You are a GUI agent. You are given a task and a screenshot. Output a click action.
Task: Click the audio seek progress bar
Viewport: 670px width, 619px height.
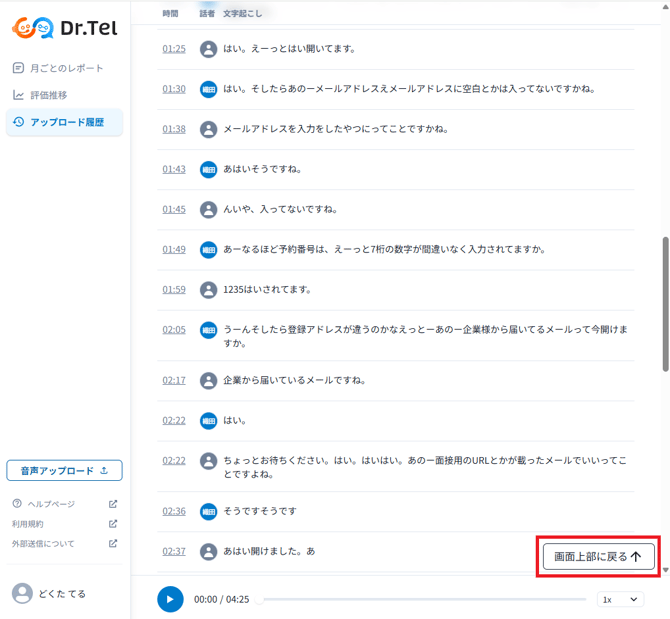coord(422,600)
